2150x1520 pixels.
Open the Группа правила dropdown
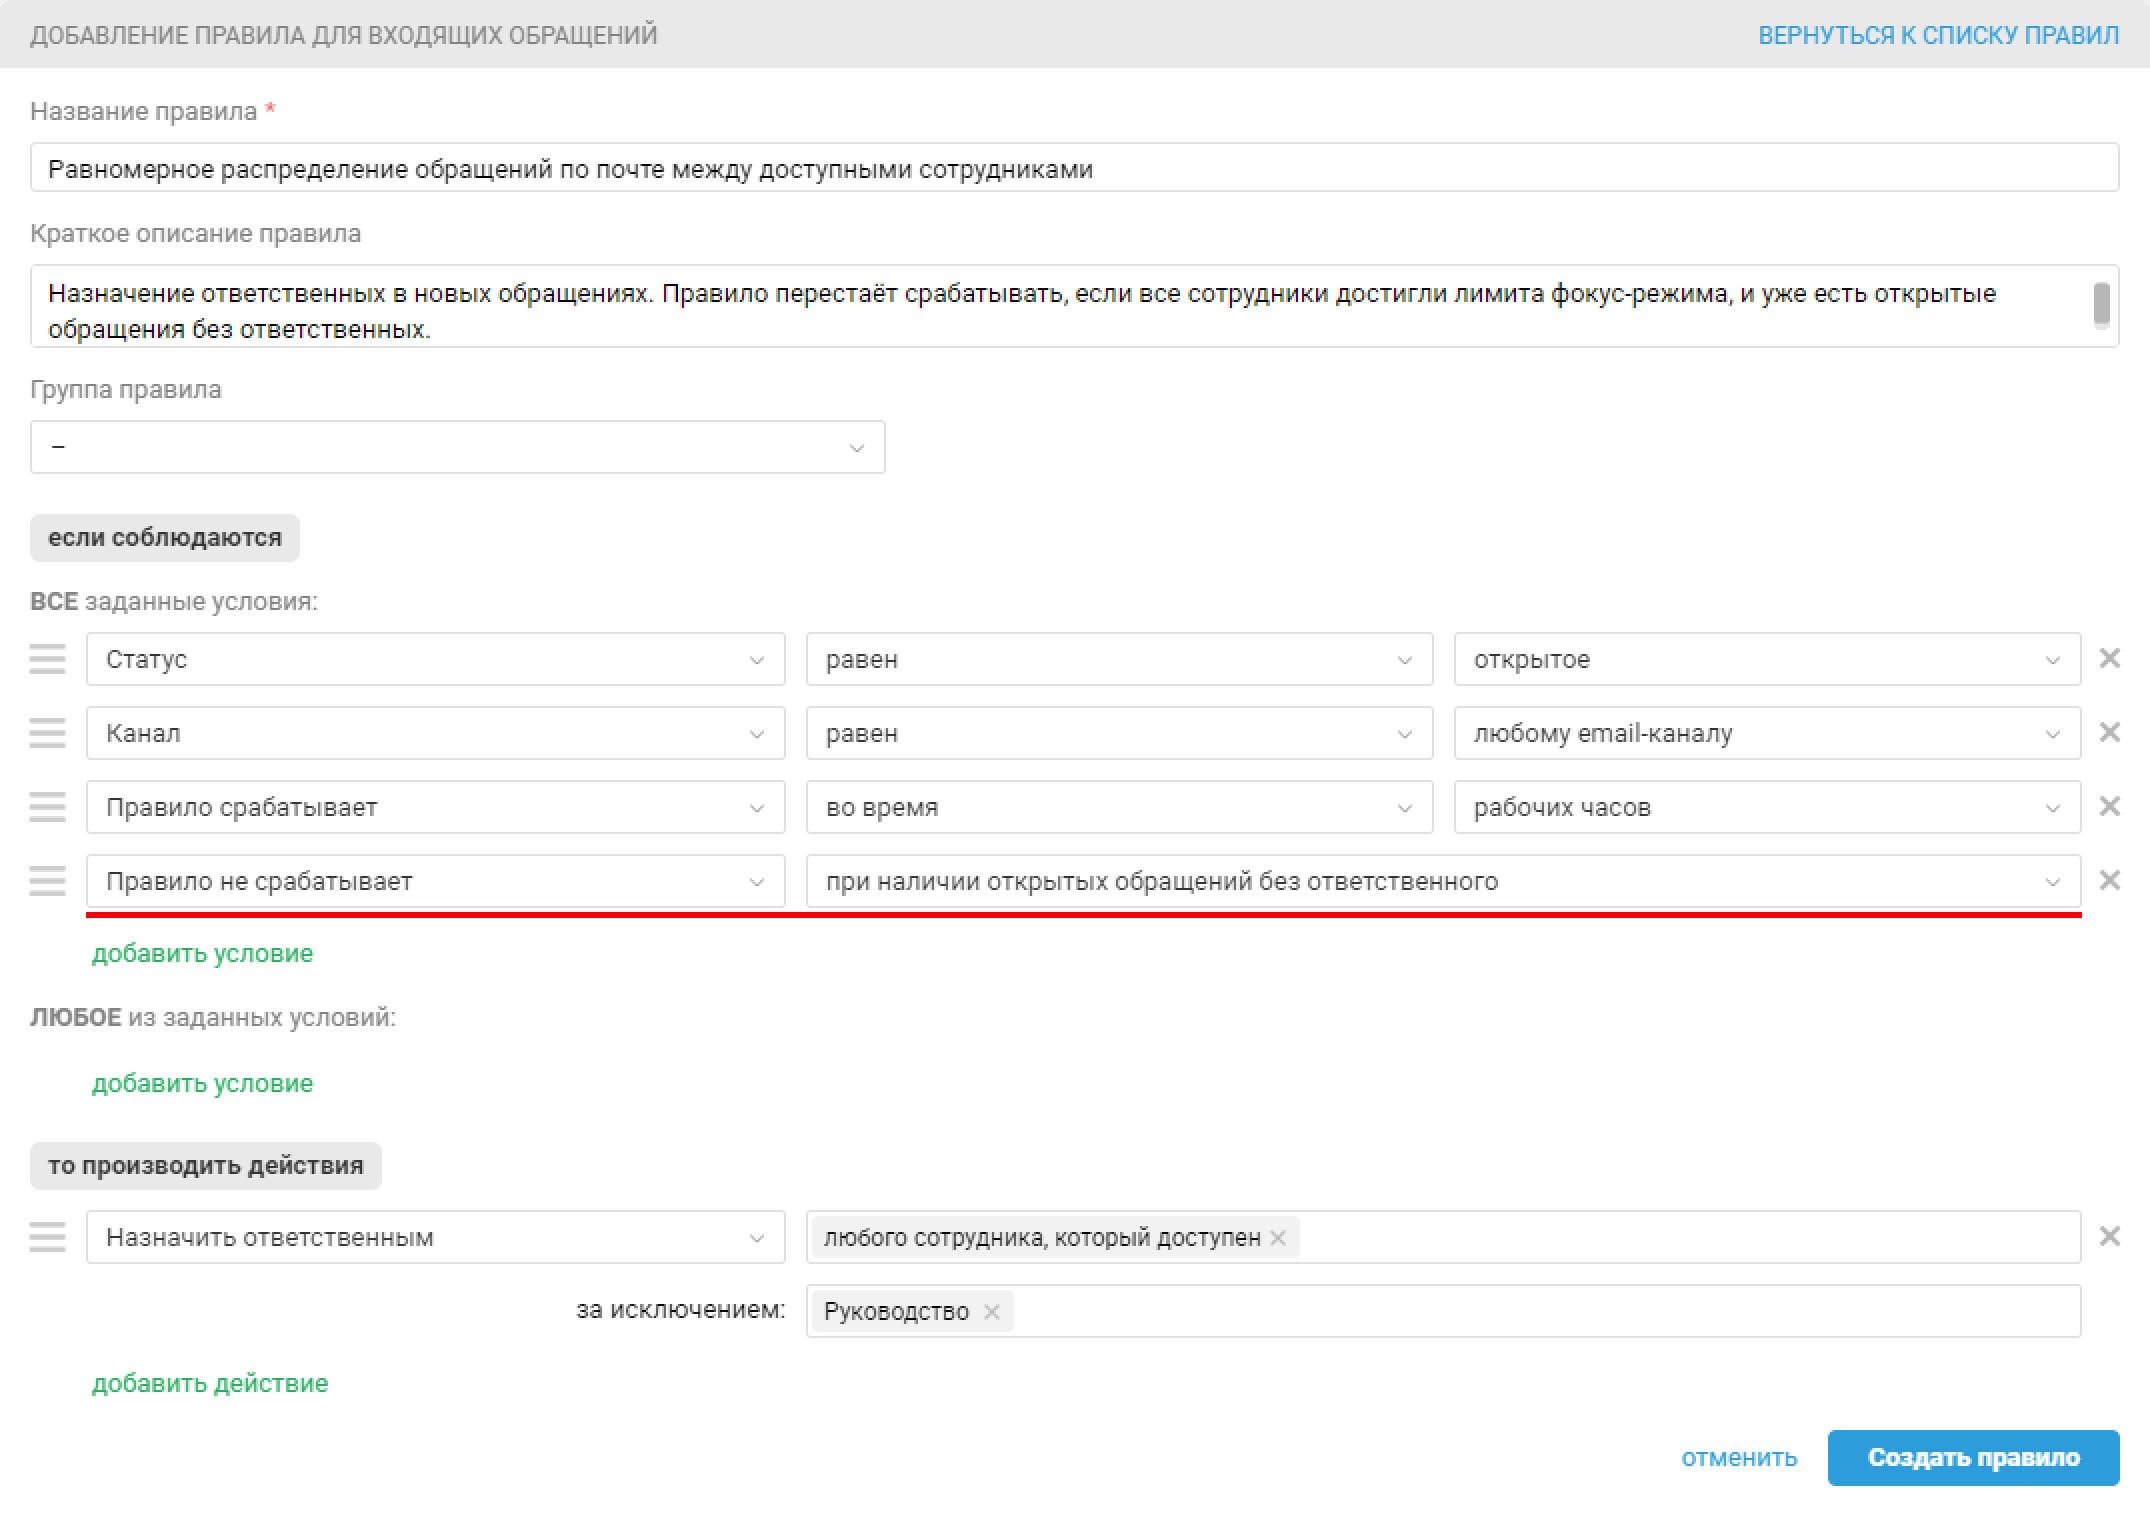pyautogui.click(x=457, y=447)
